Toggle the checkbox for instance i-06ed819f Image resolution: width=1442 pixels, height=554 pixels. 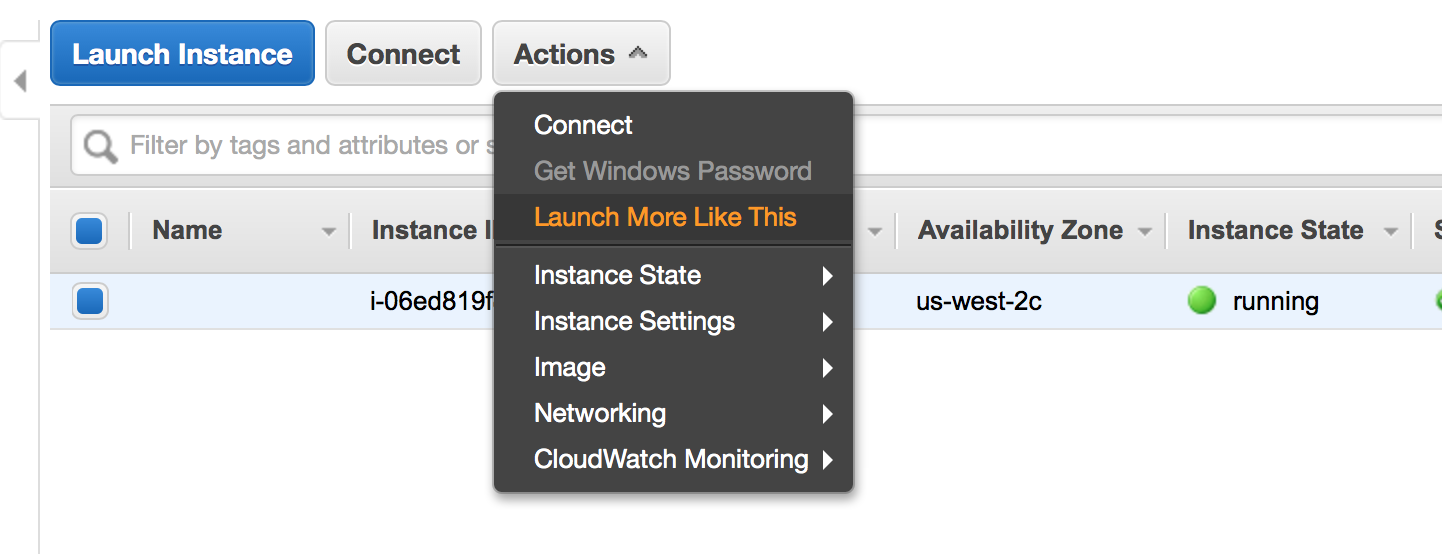[x=89, y=301]
